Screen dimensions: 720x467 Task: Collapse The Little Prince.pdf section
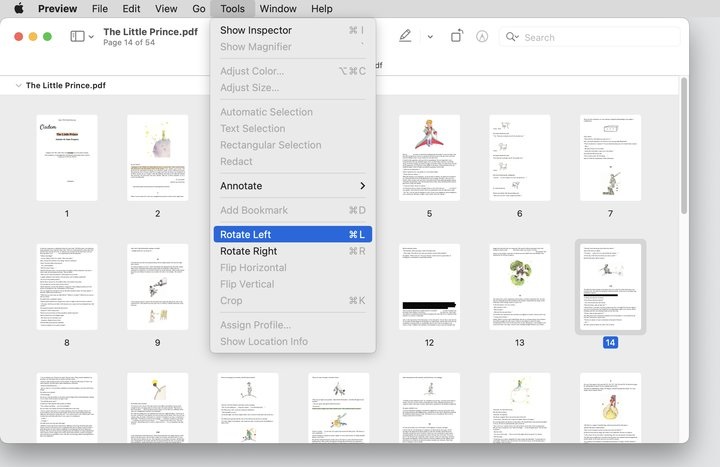pyautogui.click(x=18, y=85)
